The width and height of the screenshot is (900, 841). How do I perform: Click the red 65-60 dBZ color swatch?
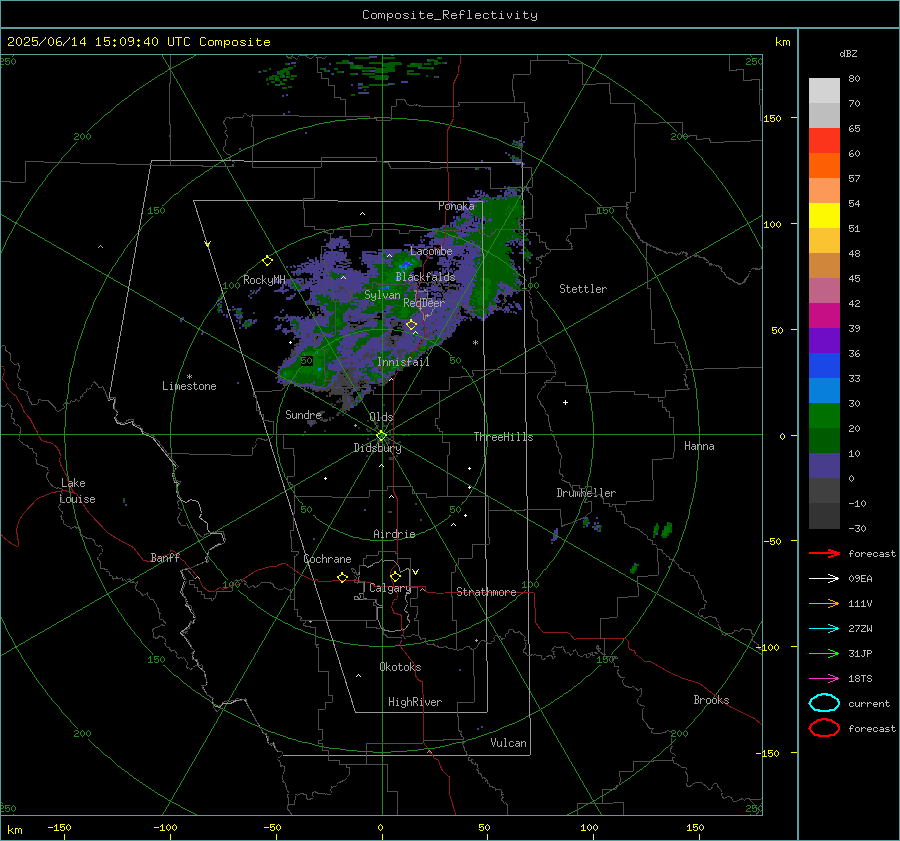[824, 141]
